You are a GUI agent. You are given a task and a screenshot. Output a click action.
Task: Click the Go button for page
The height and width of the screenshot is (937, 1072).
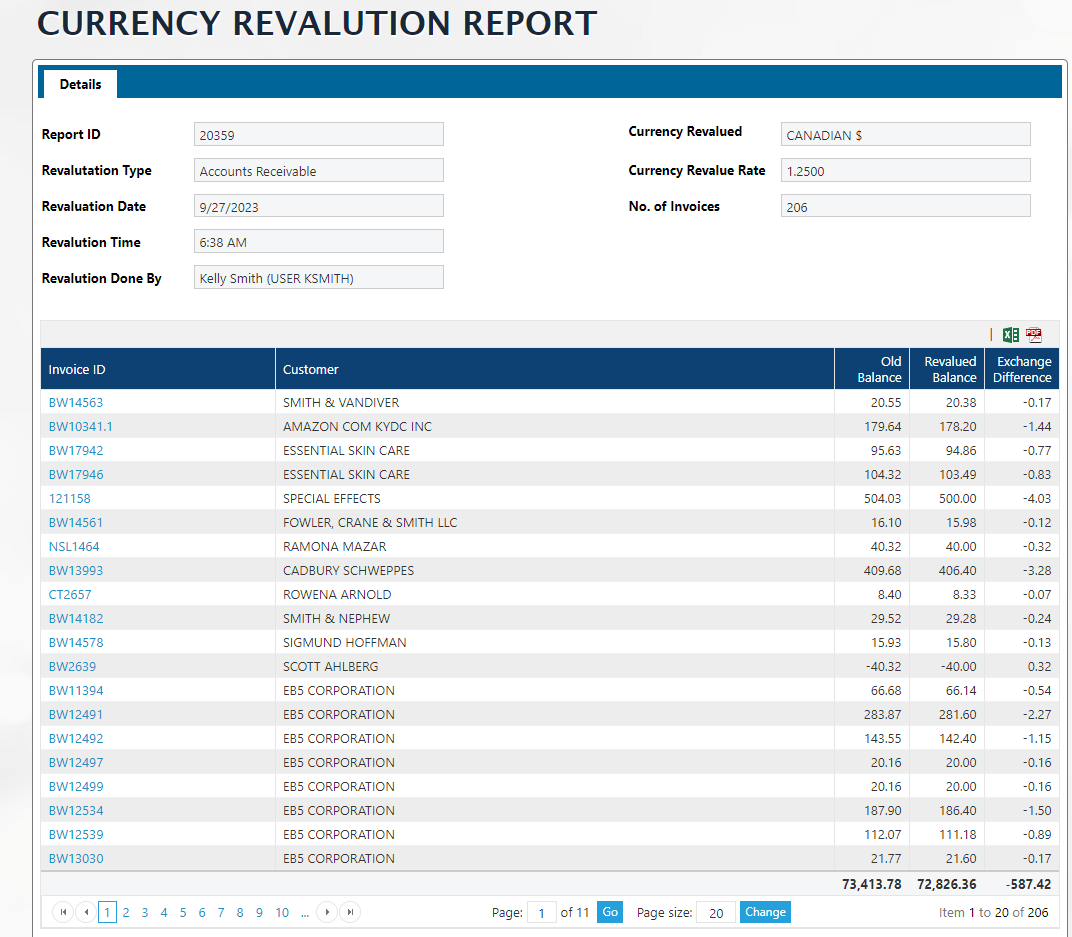(610, 912)
